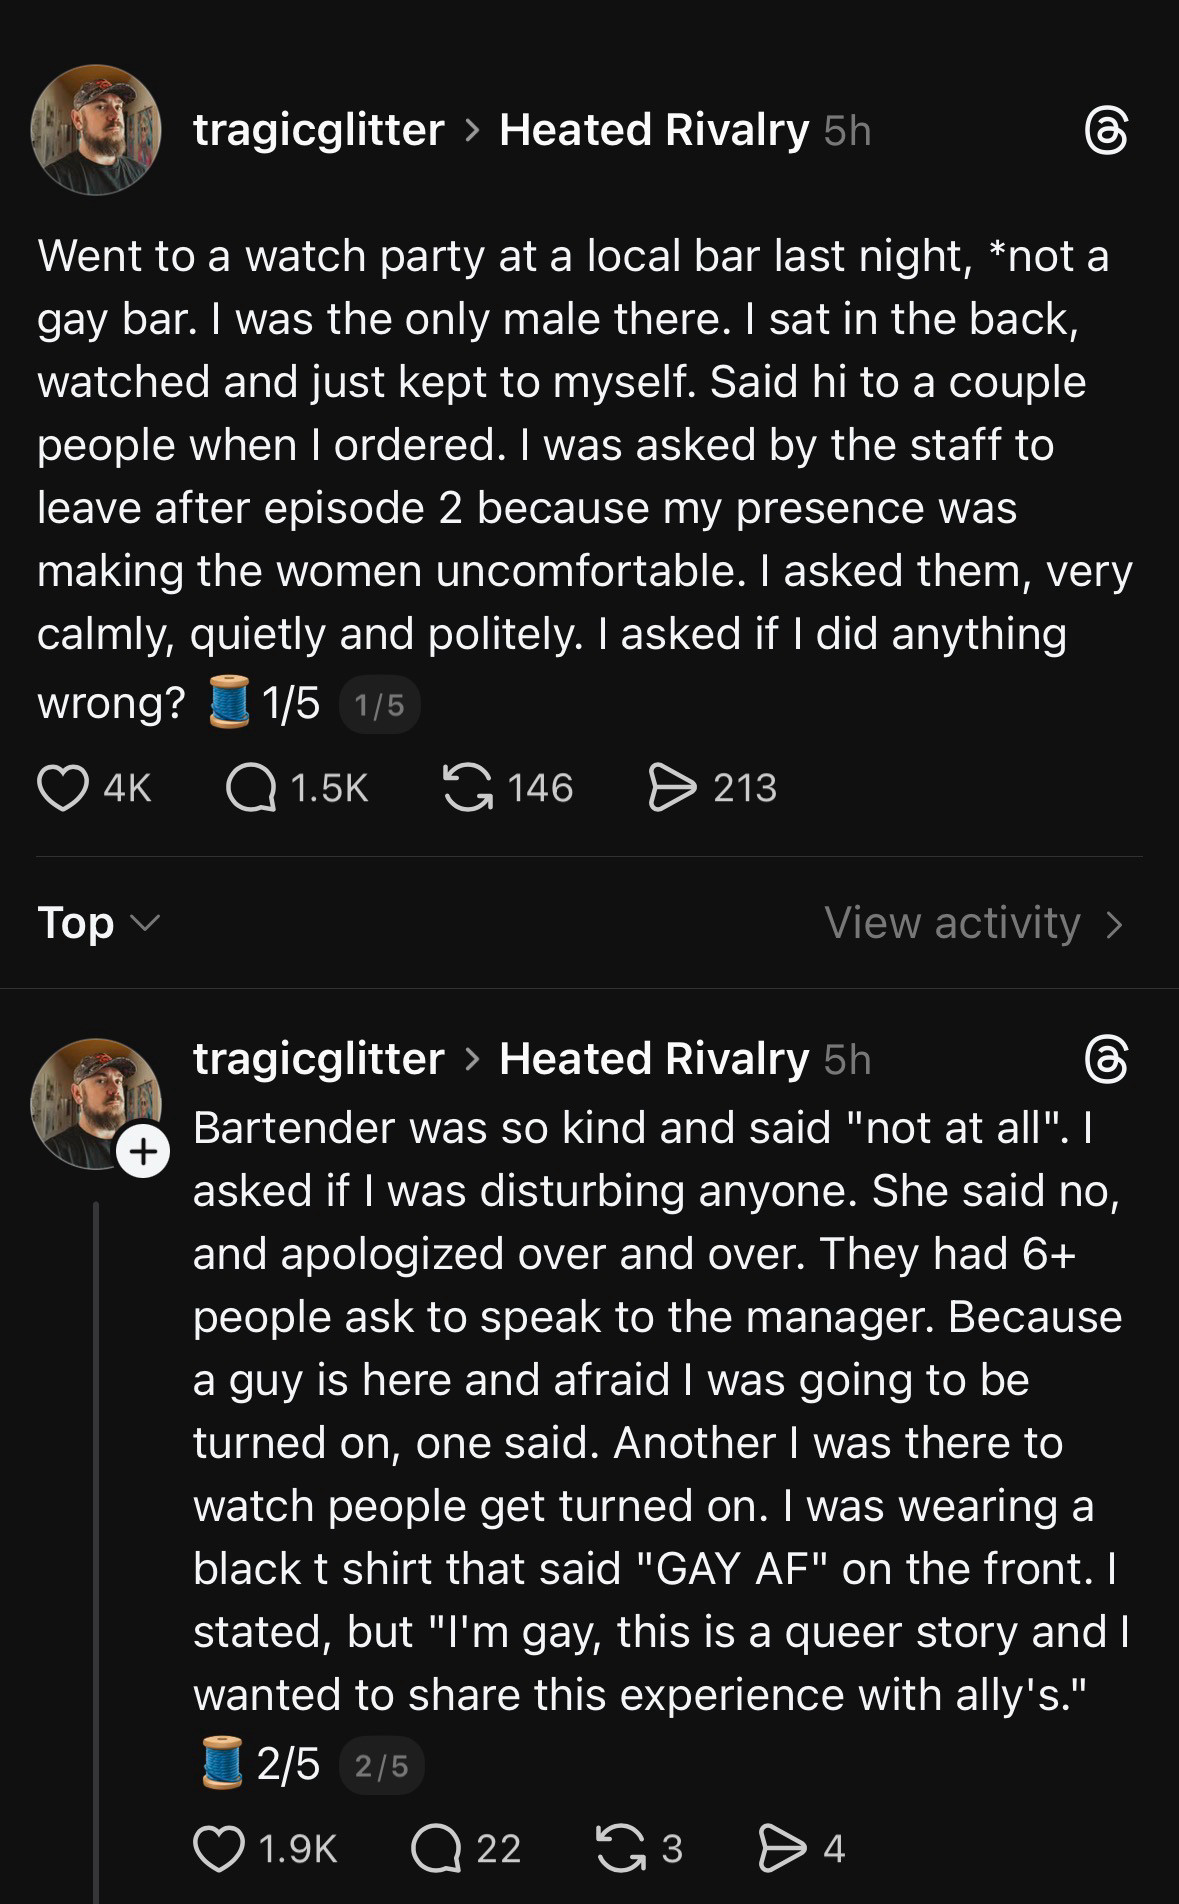Viewport: 1179px width, 1904px height.
Task: Open tragicglitter username on second post
Action: [x=318, y=1058]
